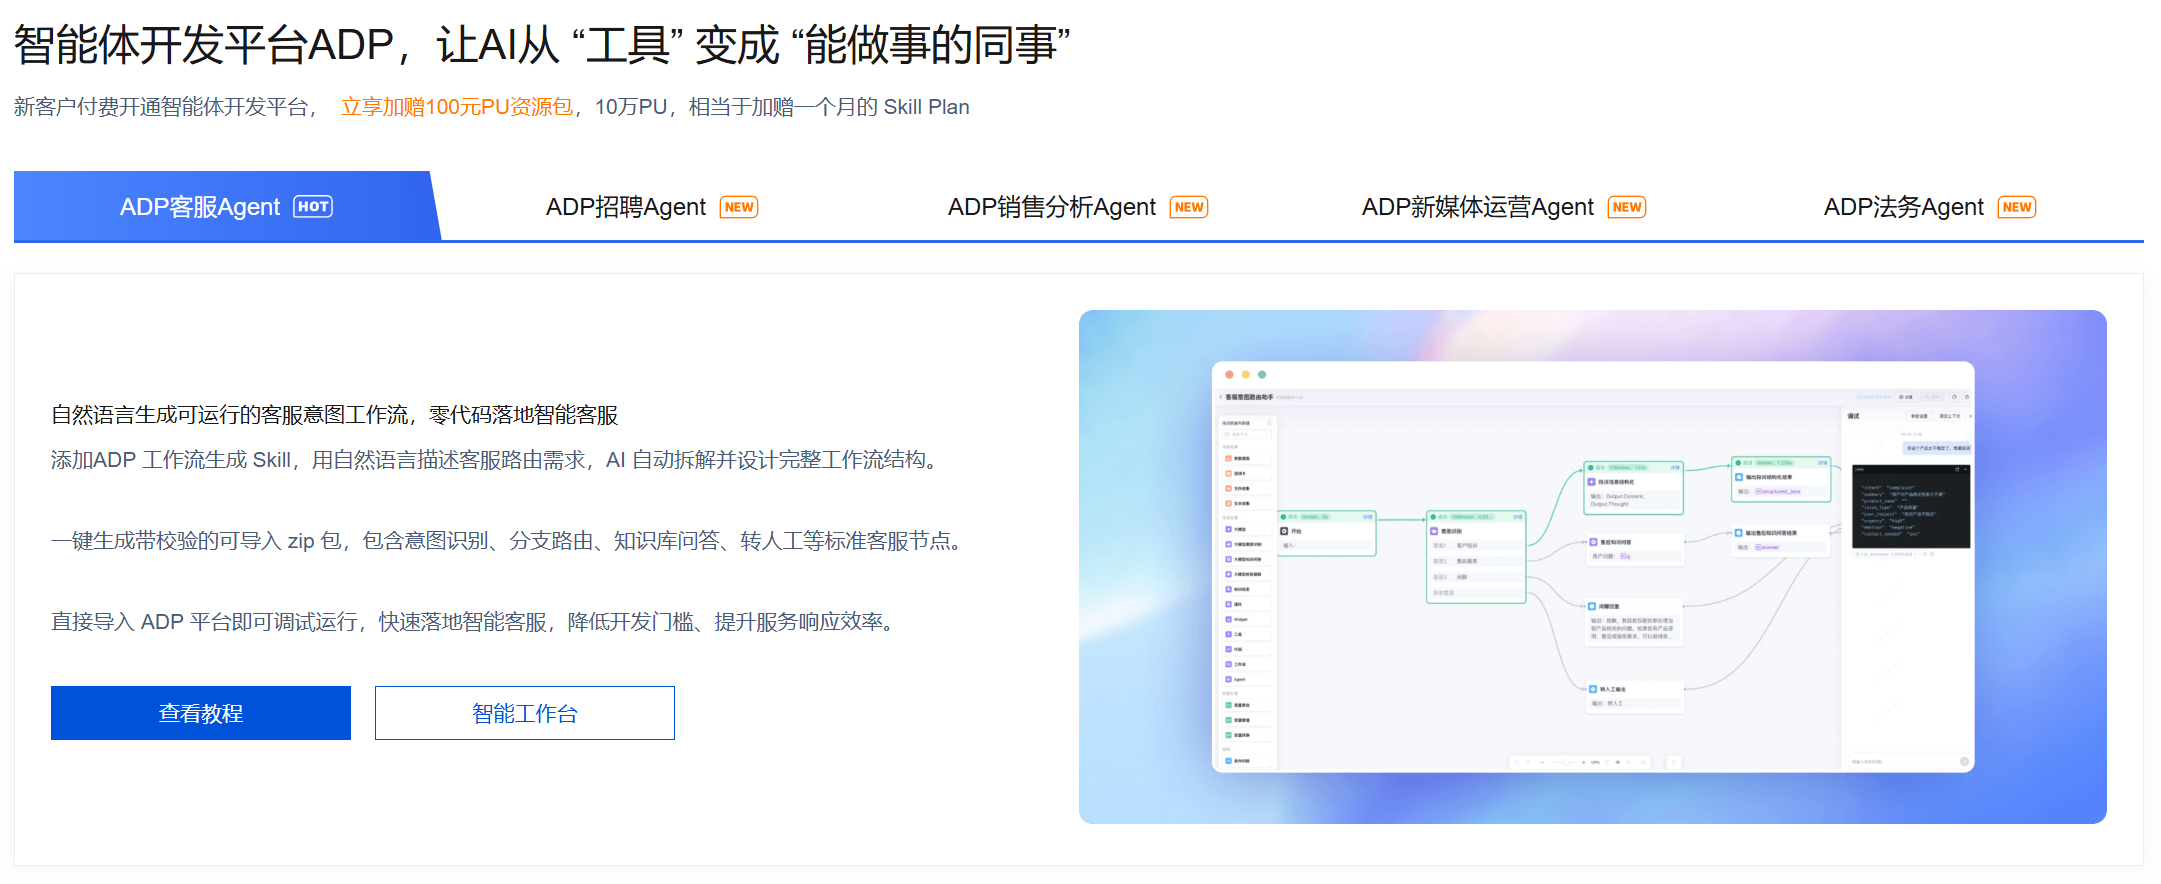Click the 立享加赠100元PU资源包 orange link
Screen dimensions: 2161x884
coord(457,107)
